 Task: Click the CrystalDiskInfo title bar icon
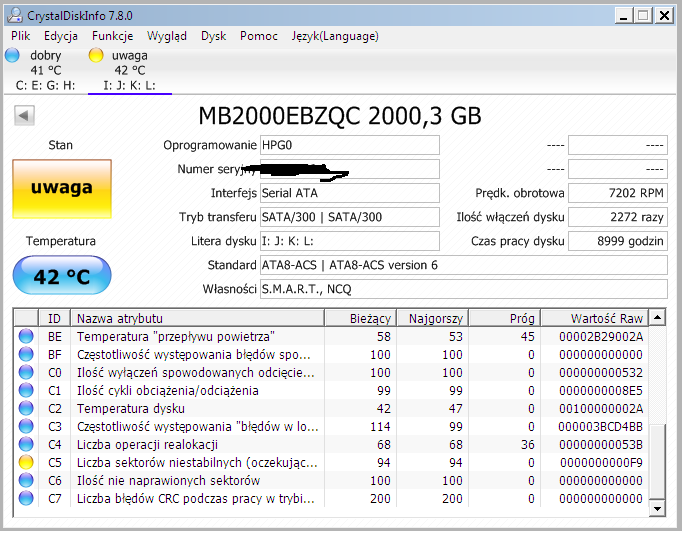15,15
